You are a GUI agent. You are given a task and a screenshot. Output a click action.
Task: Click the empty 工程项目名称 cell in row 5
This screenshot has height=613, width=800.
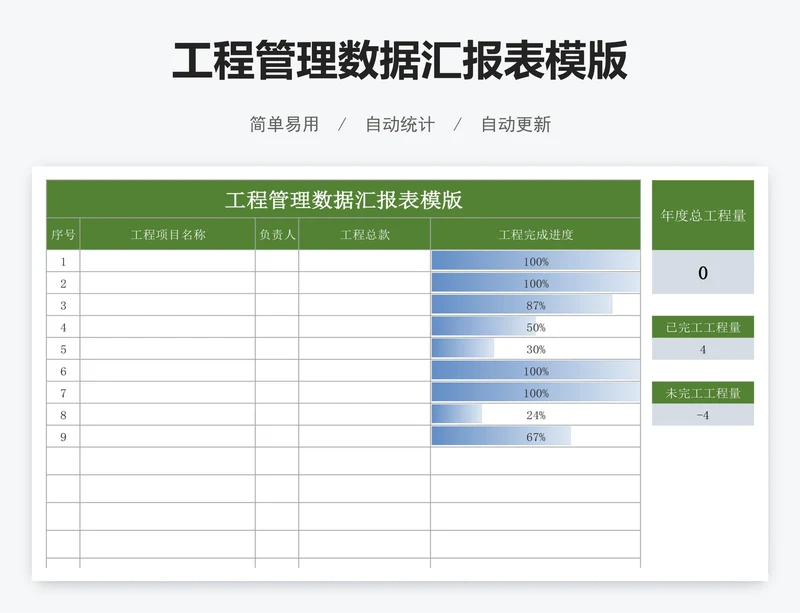click(168, 349)
